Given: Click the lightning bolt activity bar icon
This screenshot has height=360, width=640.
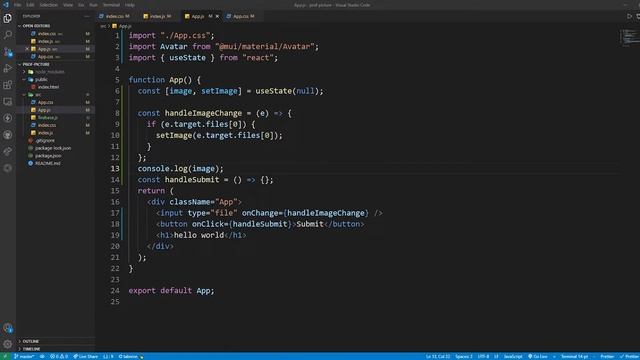Looking at the screenshot, I should [x=7, y=118].
